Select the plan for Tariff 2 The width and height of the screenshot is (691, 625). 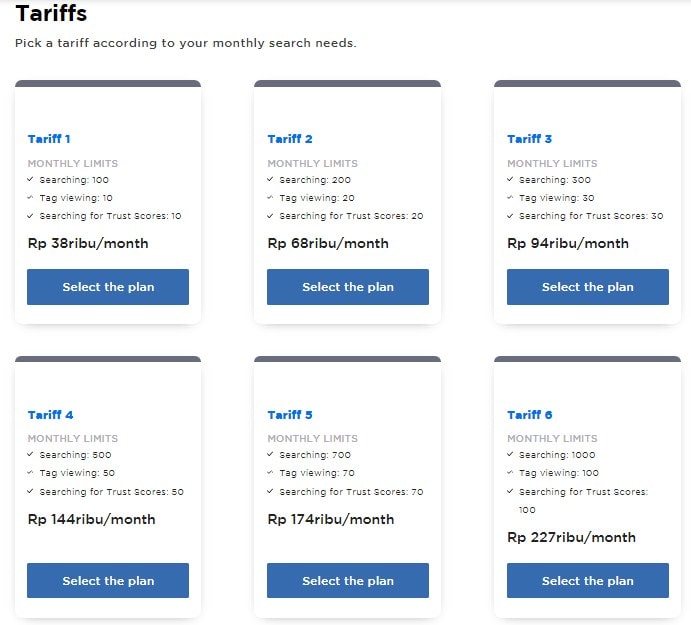[348, 287]
